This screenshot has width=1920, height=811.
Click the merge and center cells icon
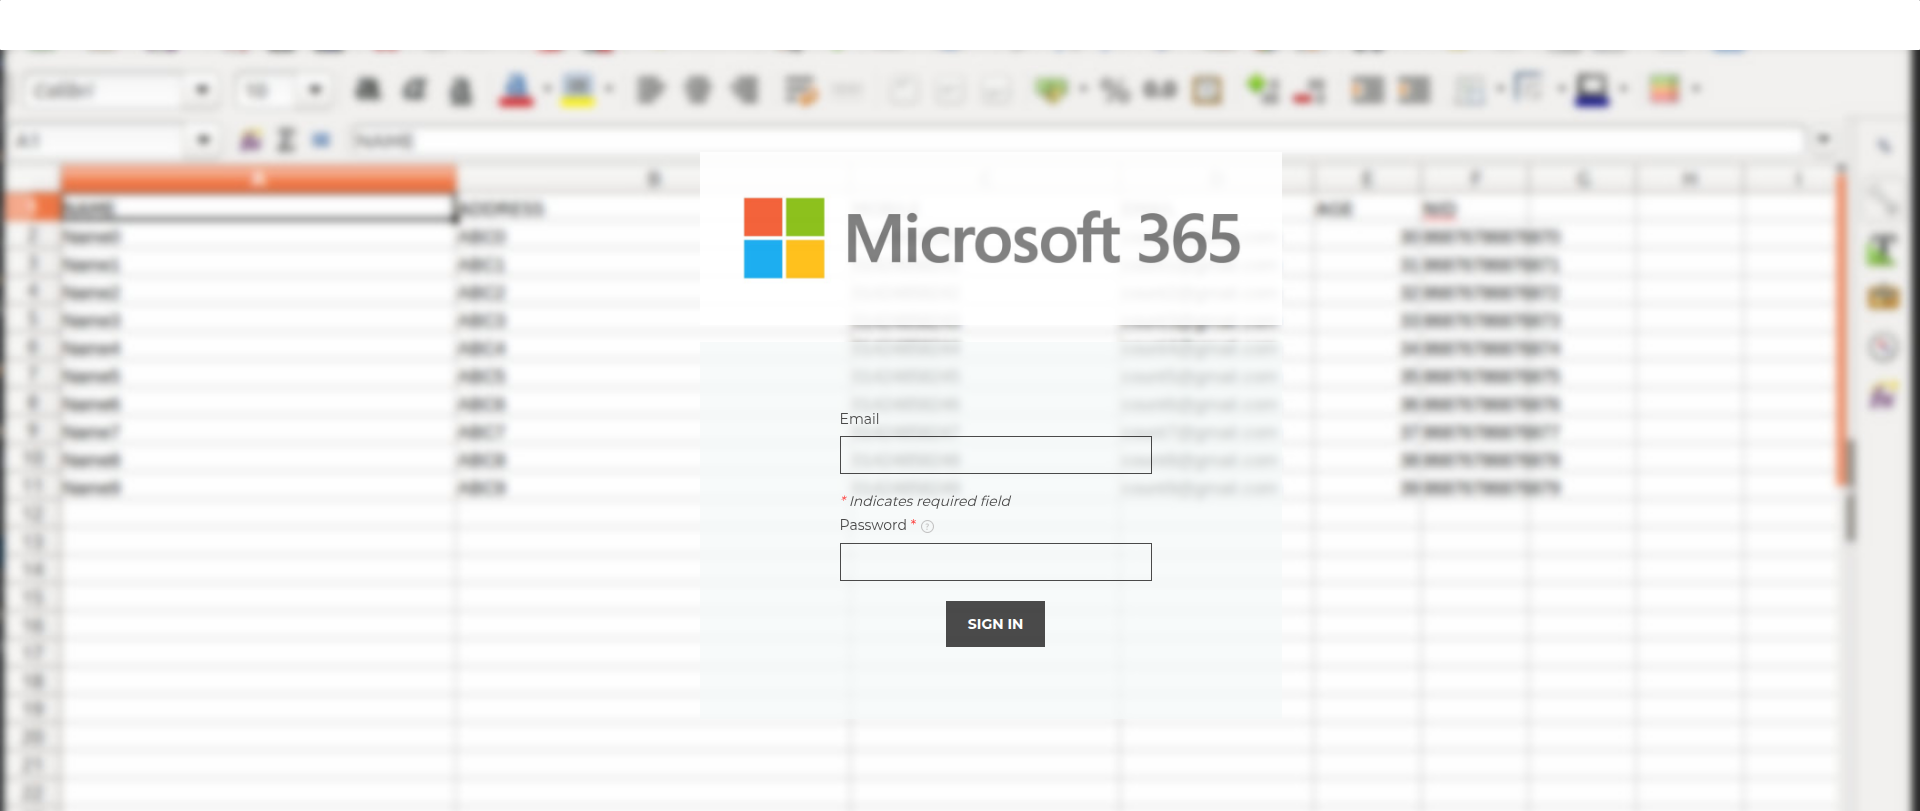801,90
